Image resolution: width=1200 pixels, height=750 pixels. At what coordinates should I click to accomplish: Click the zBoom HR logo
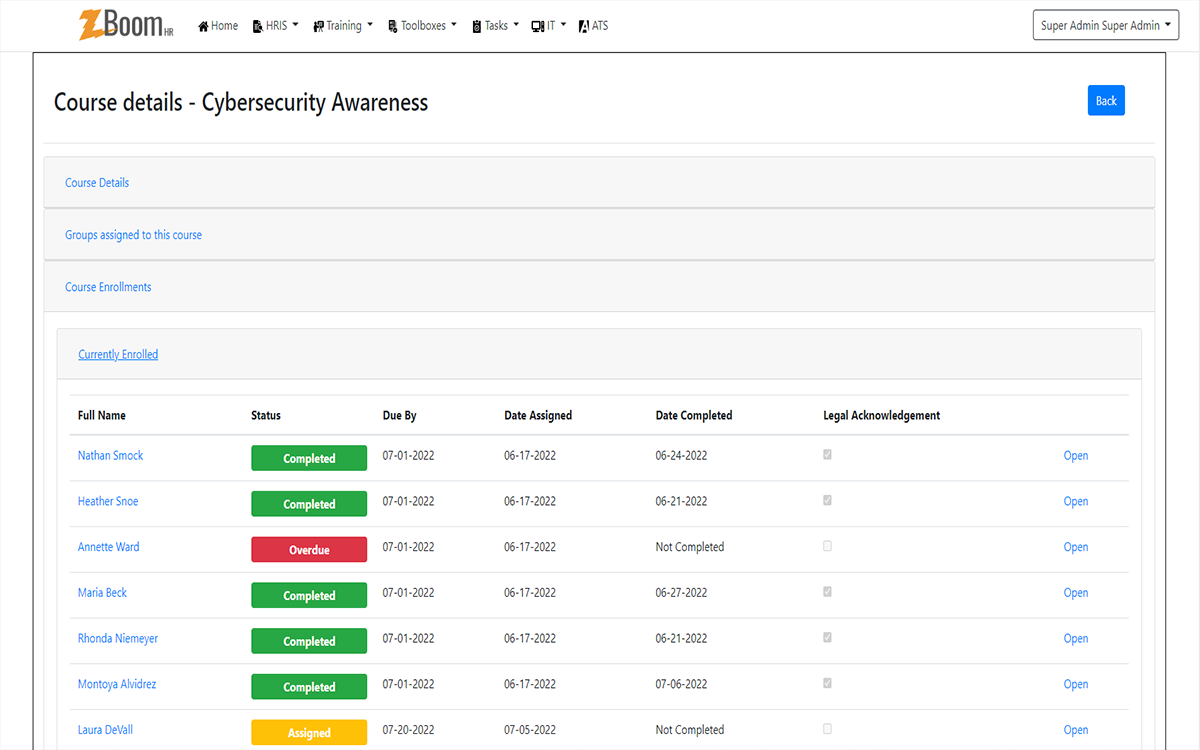[126, 24]
